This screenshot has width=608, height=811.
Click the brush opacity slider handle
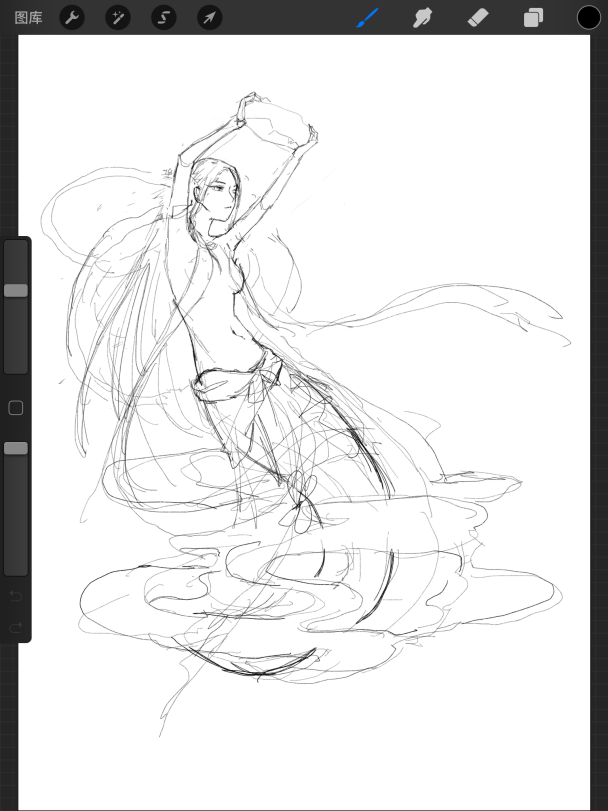(16, 448)
